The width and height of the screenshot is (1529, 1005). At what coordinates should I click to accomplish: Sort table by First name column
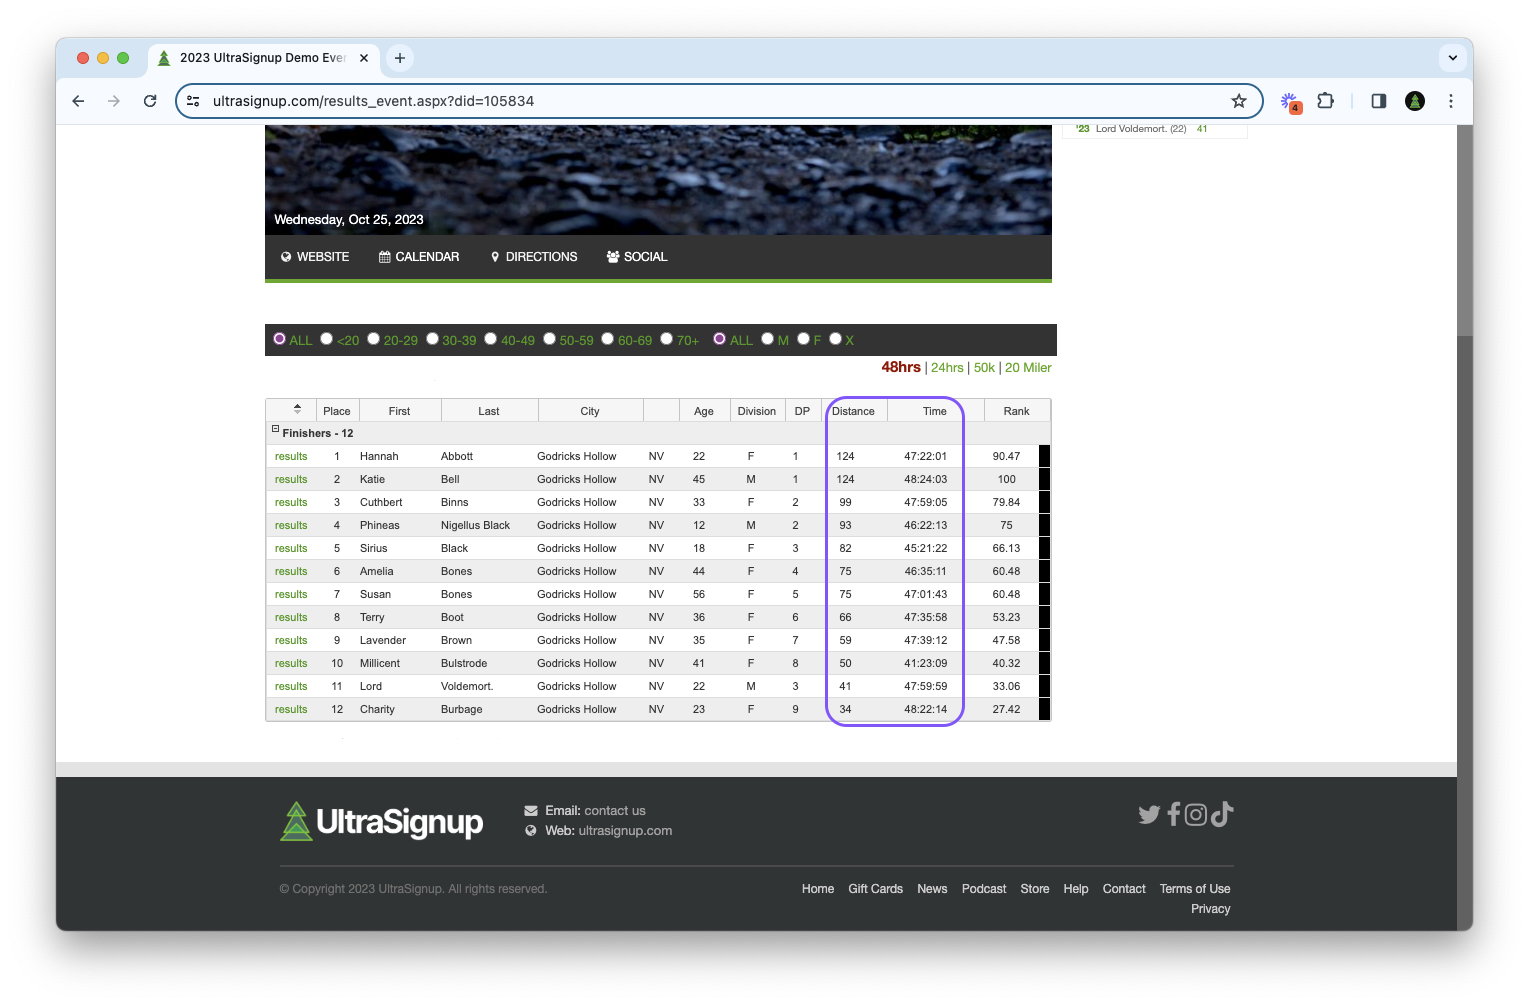pyautogui.click(x=399, y=411)
